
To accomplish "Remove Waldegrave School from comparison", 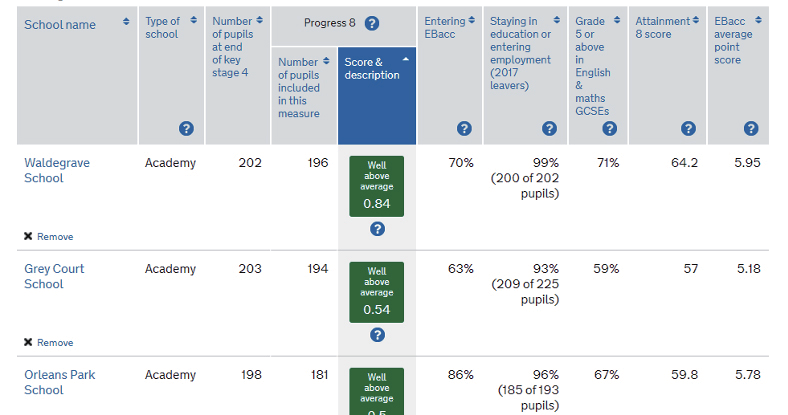I will pyautogui.click(x=49, y=237).
